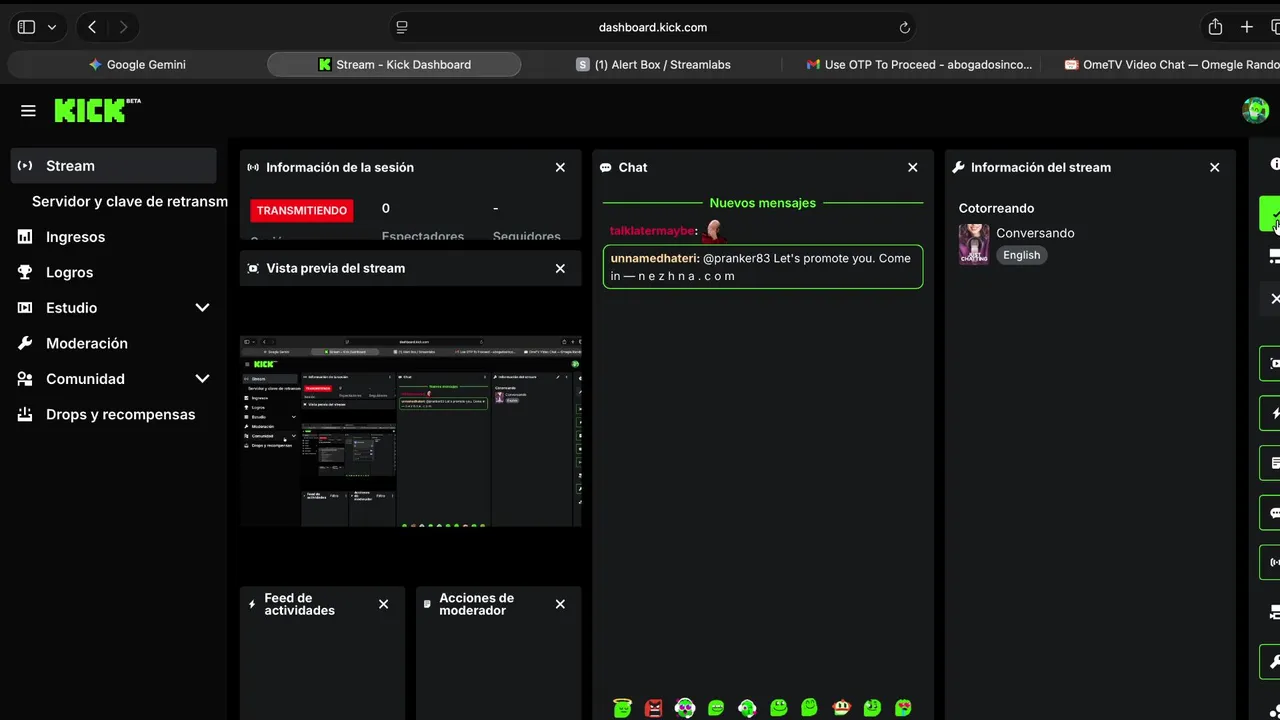Viewport: 1280px width, 720px height.
Task: Open the Safari sidebar dropdown arrow
Action: point(52,27)
